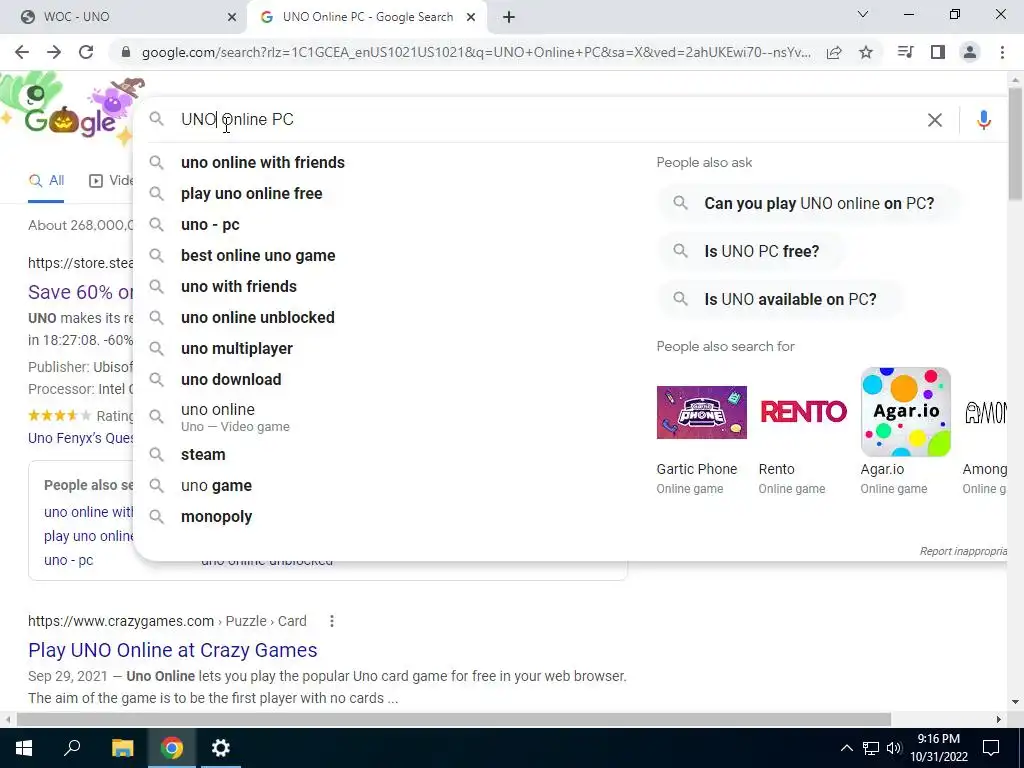Open the taskbar clock showing 9:16 PM

pyautogui.click(x=938, y=748)
